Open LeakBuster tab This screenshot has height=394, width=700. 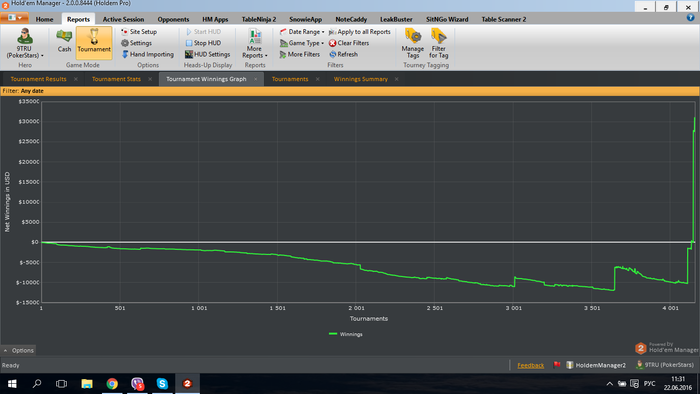396,19
